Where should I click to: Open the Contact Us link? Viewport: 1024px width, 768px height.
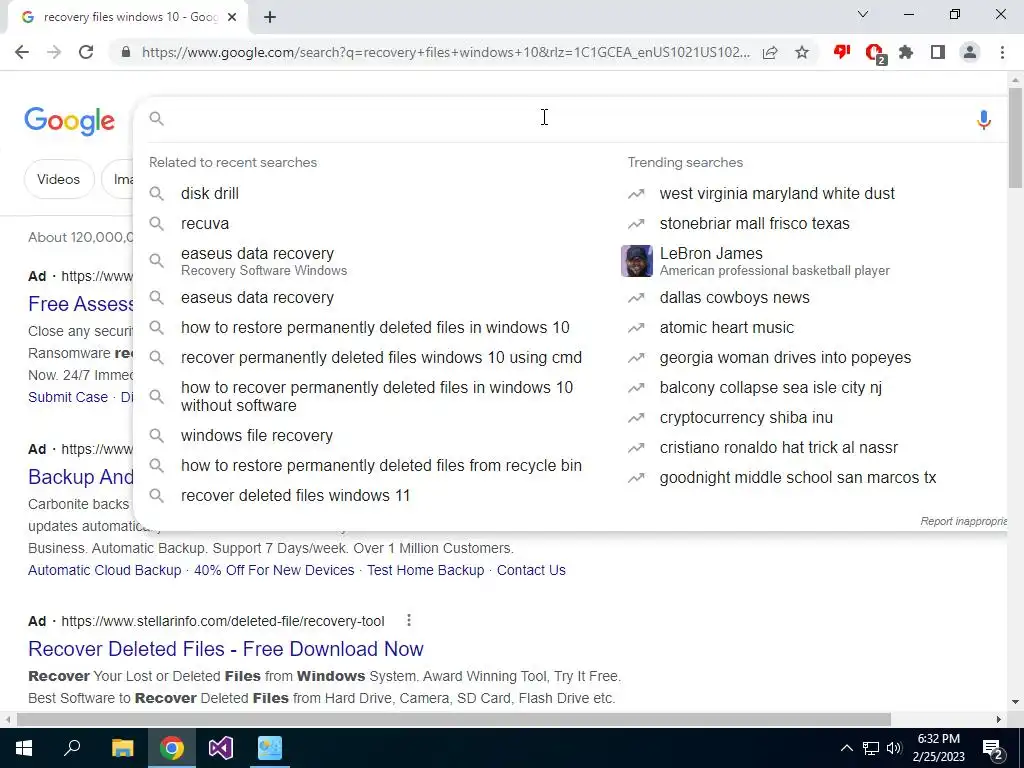531,570
